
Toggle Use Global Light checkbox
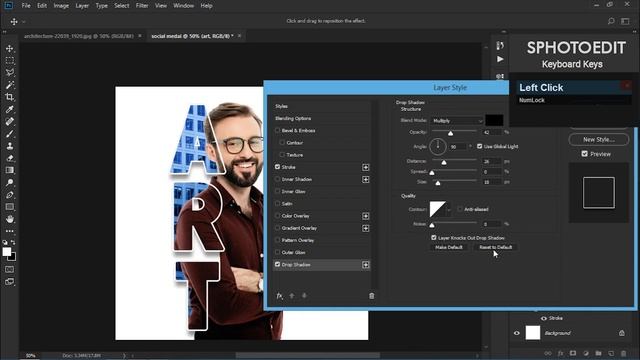(x=480, y=146)
